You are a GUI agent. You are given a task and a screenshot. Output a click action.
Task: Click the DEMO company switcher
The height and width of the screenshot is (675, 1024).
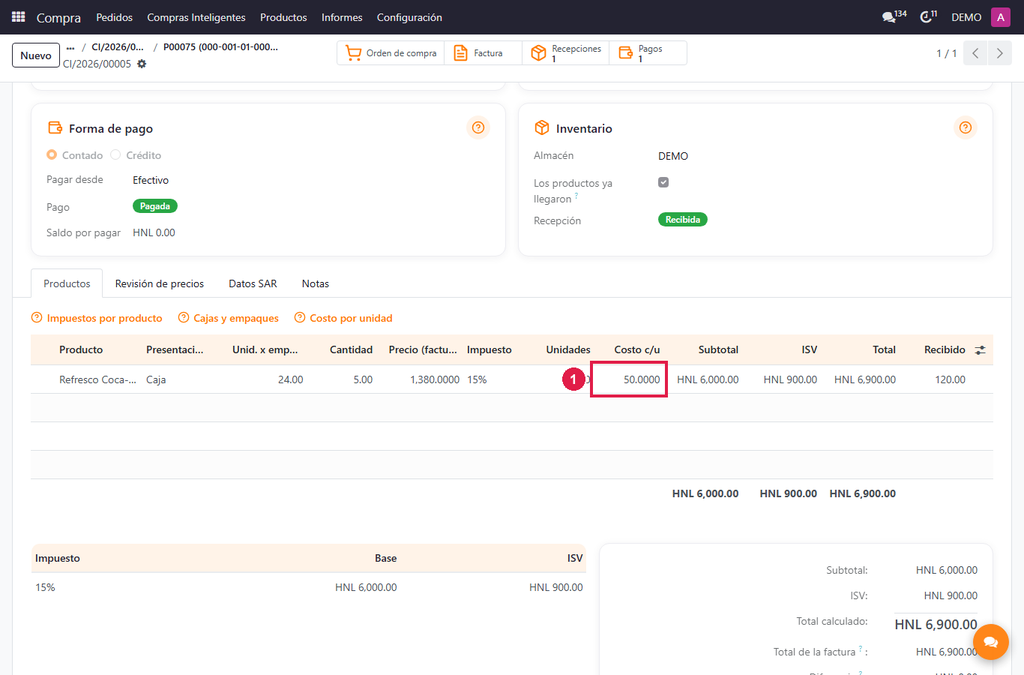pos(966,17)
